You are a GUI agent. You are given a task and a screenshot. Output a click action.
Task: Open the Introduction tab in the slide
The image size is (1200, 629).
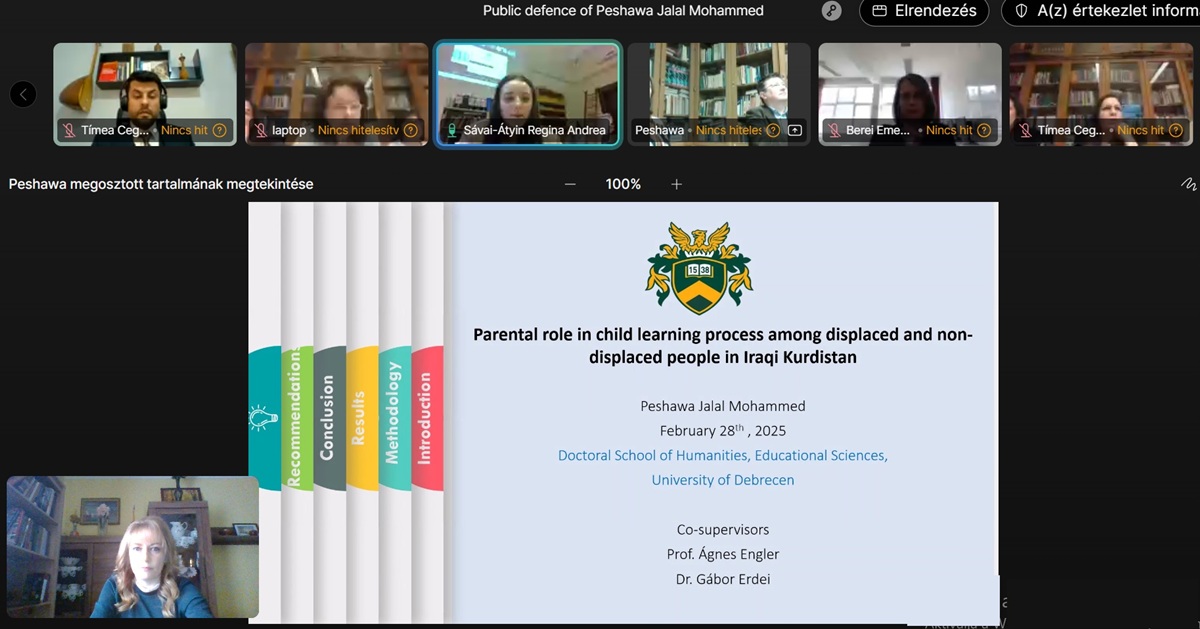pyautogui.click(x=426, y=417)
